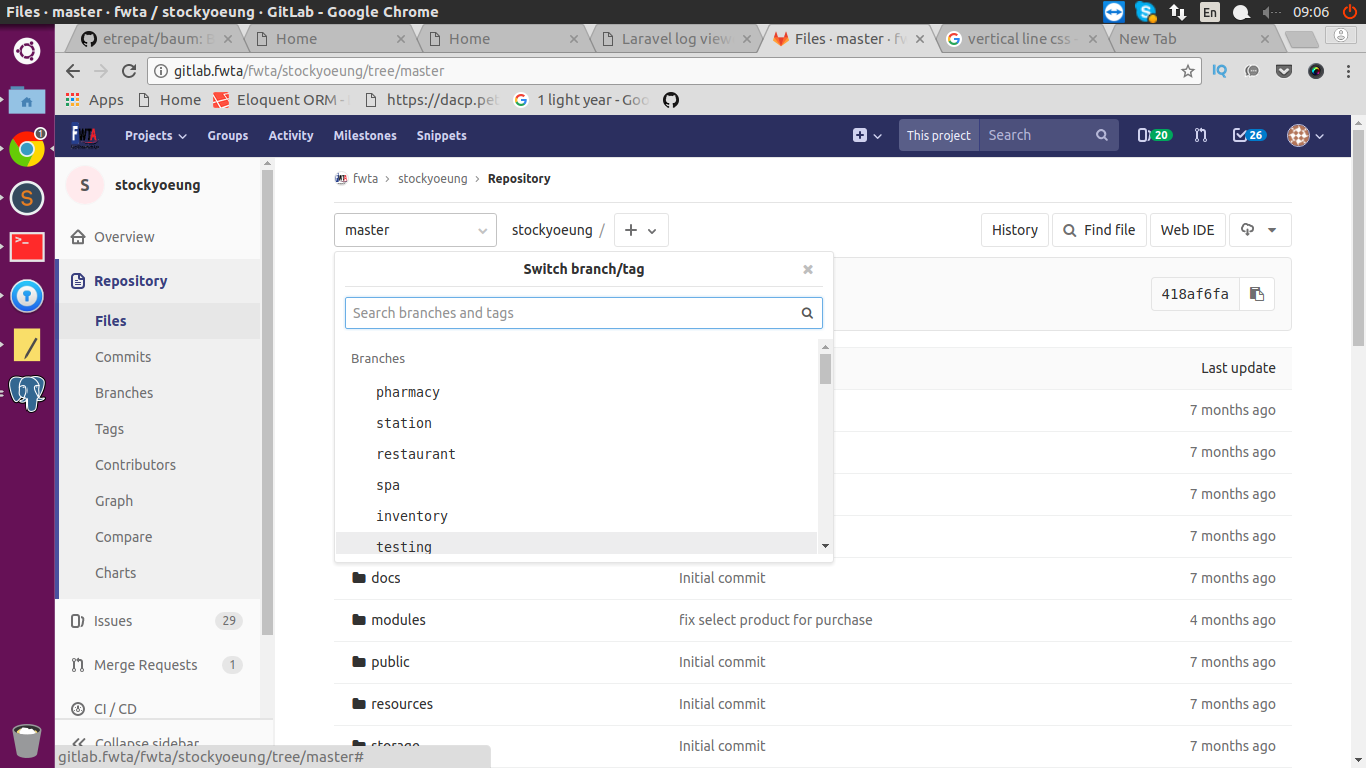
Task: Copy commit SHA to clipboard
Action: point(1257,294)
